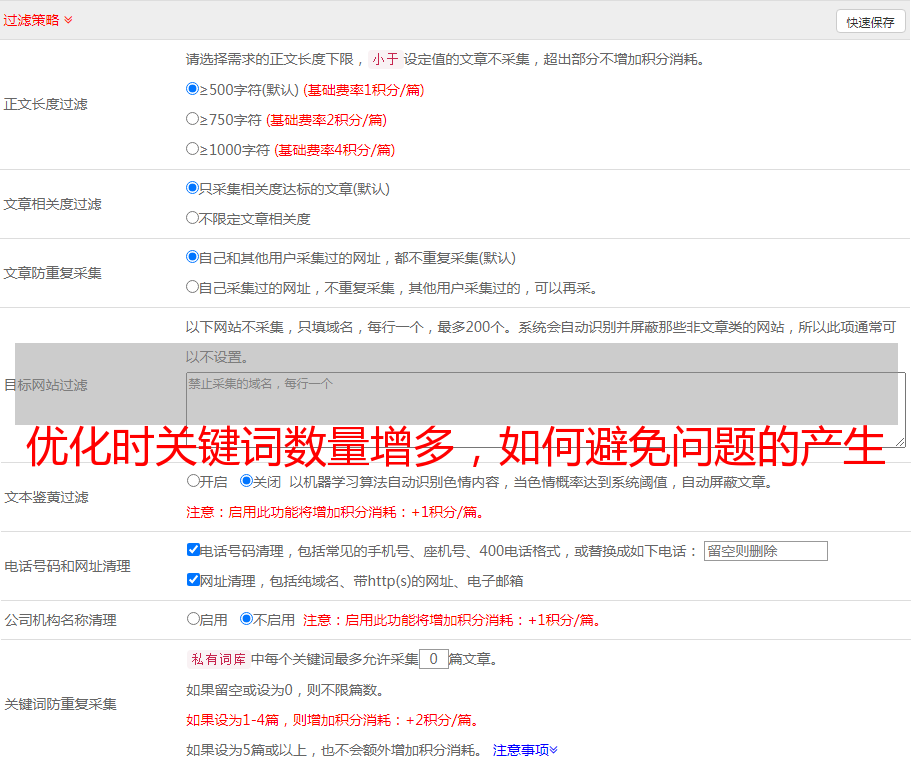The image size is (912, 768).
Task: Enable 文本鉴黄过滤 with 开启 radio
Action: (193, 481)
